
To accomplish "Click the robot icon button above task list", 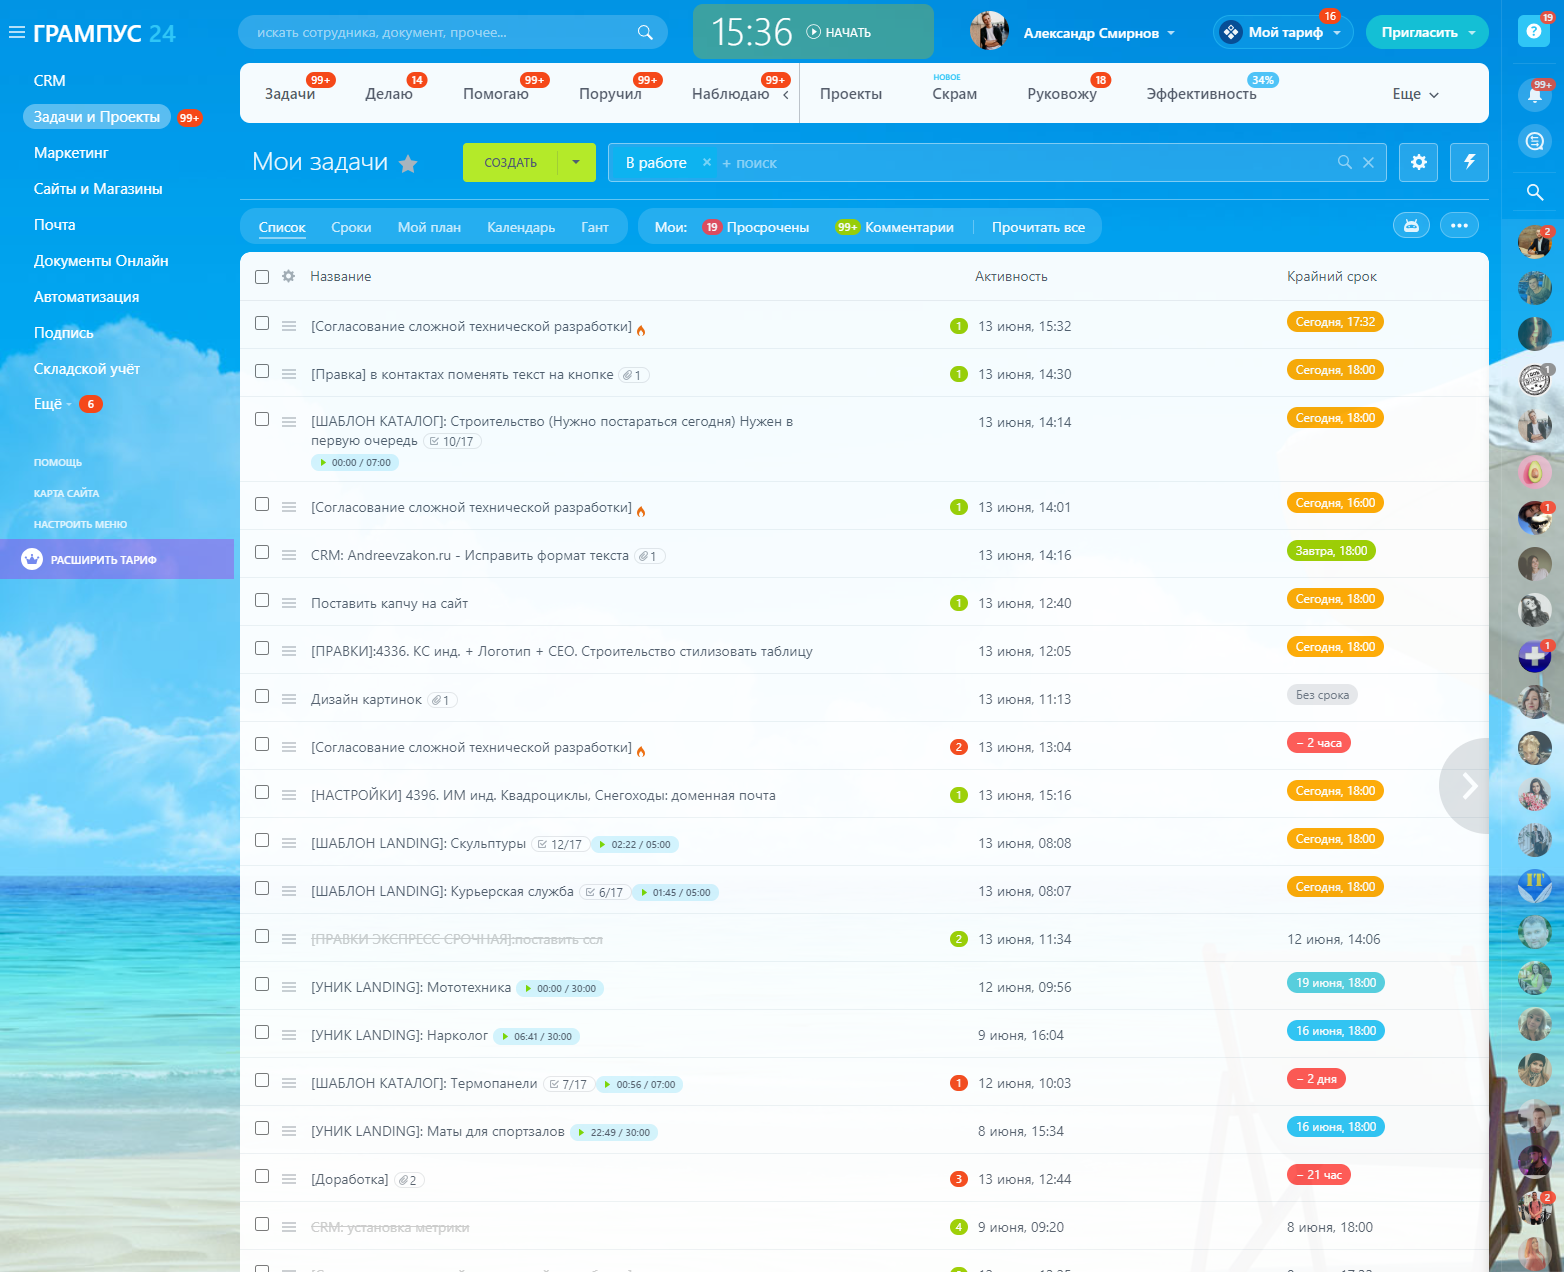I will coord(1411,226).
